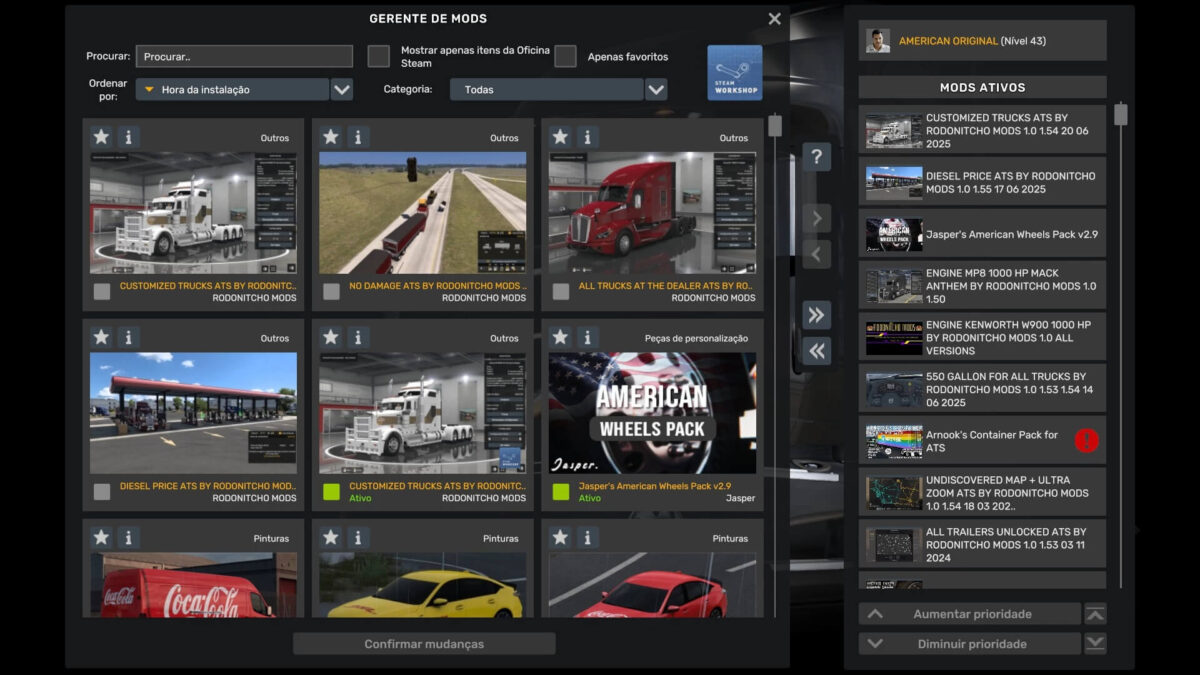Disable the active Jasper's American Wheels Pack checkbox

click(x=561, y=491)
